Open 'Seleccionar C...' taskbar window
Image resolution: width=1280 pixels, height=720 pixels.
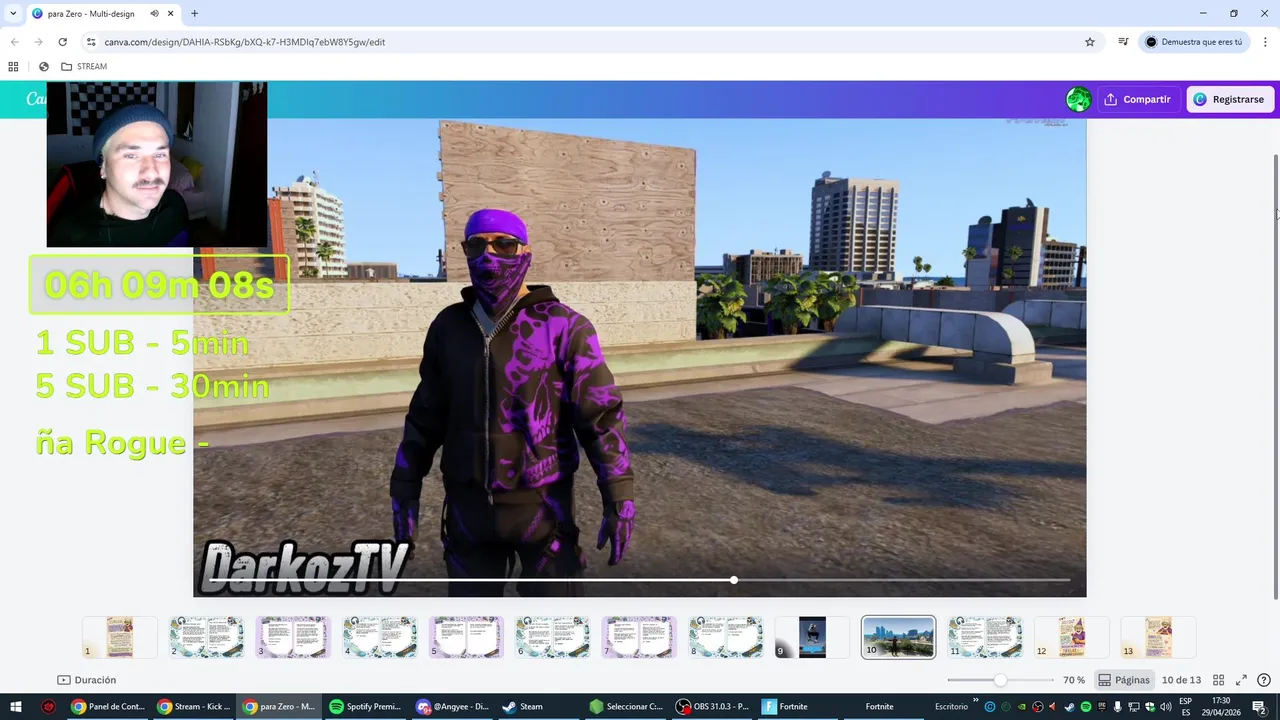pos(626,707)
